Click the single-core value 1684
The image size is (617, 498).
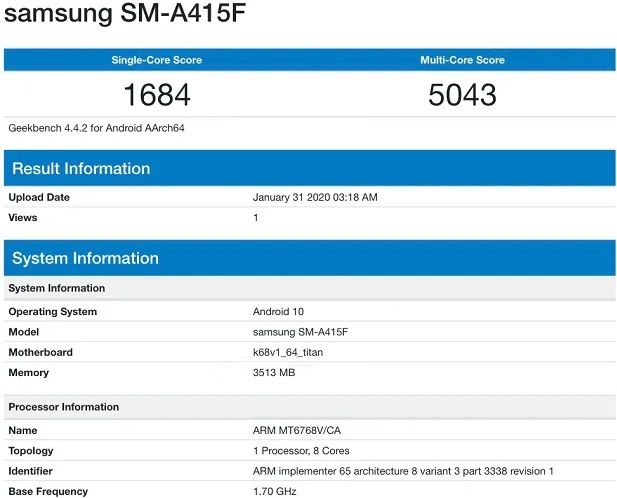(x=157, y=95)
